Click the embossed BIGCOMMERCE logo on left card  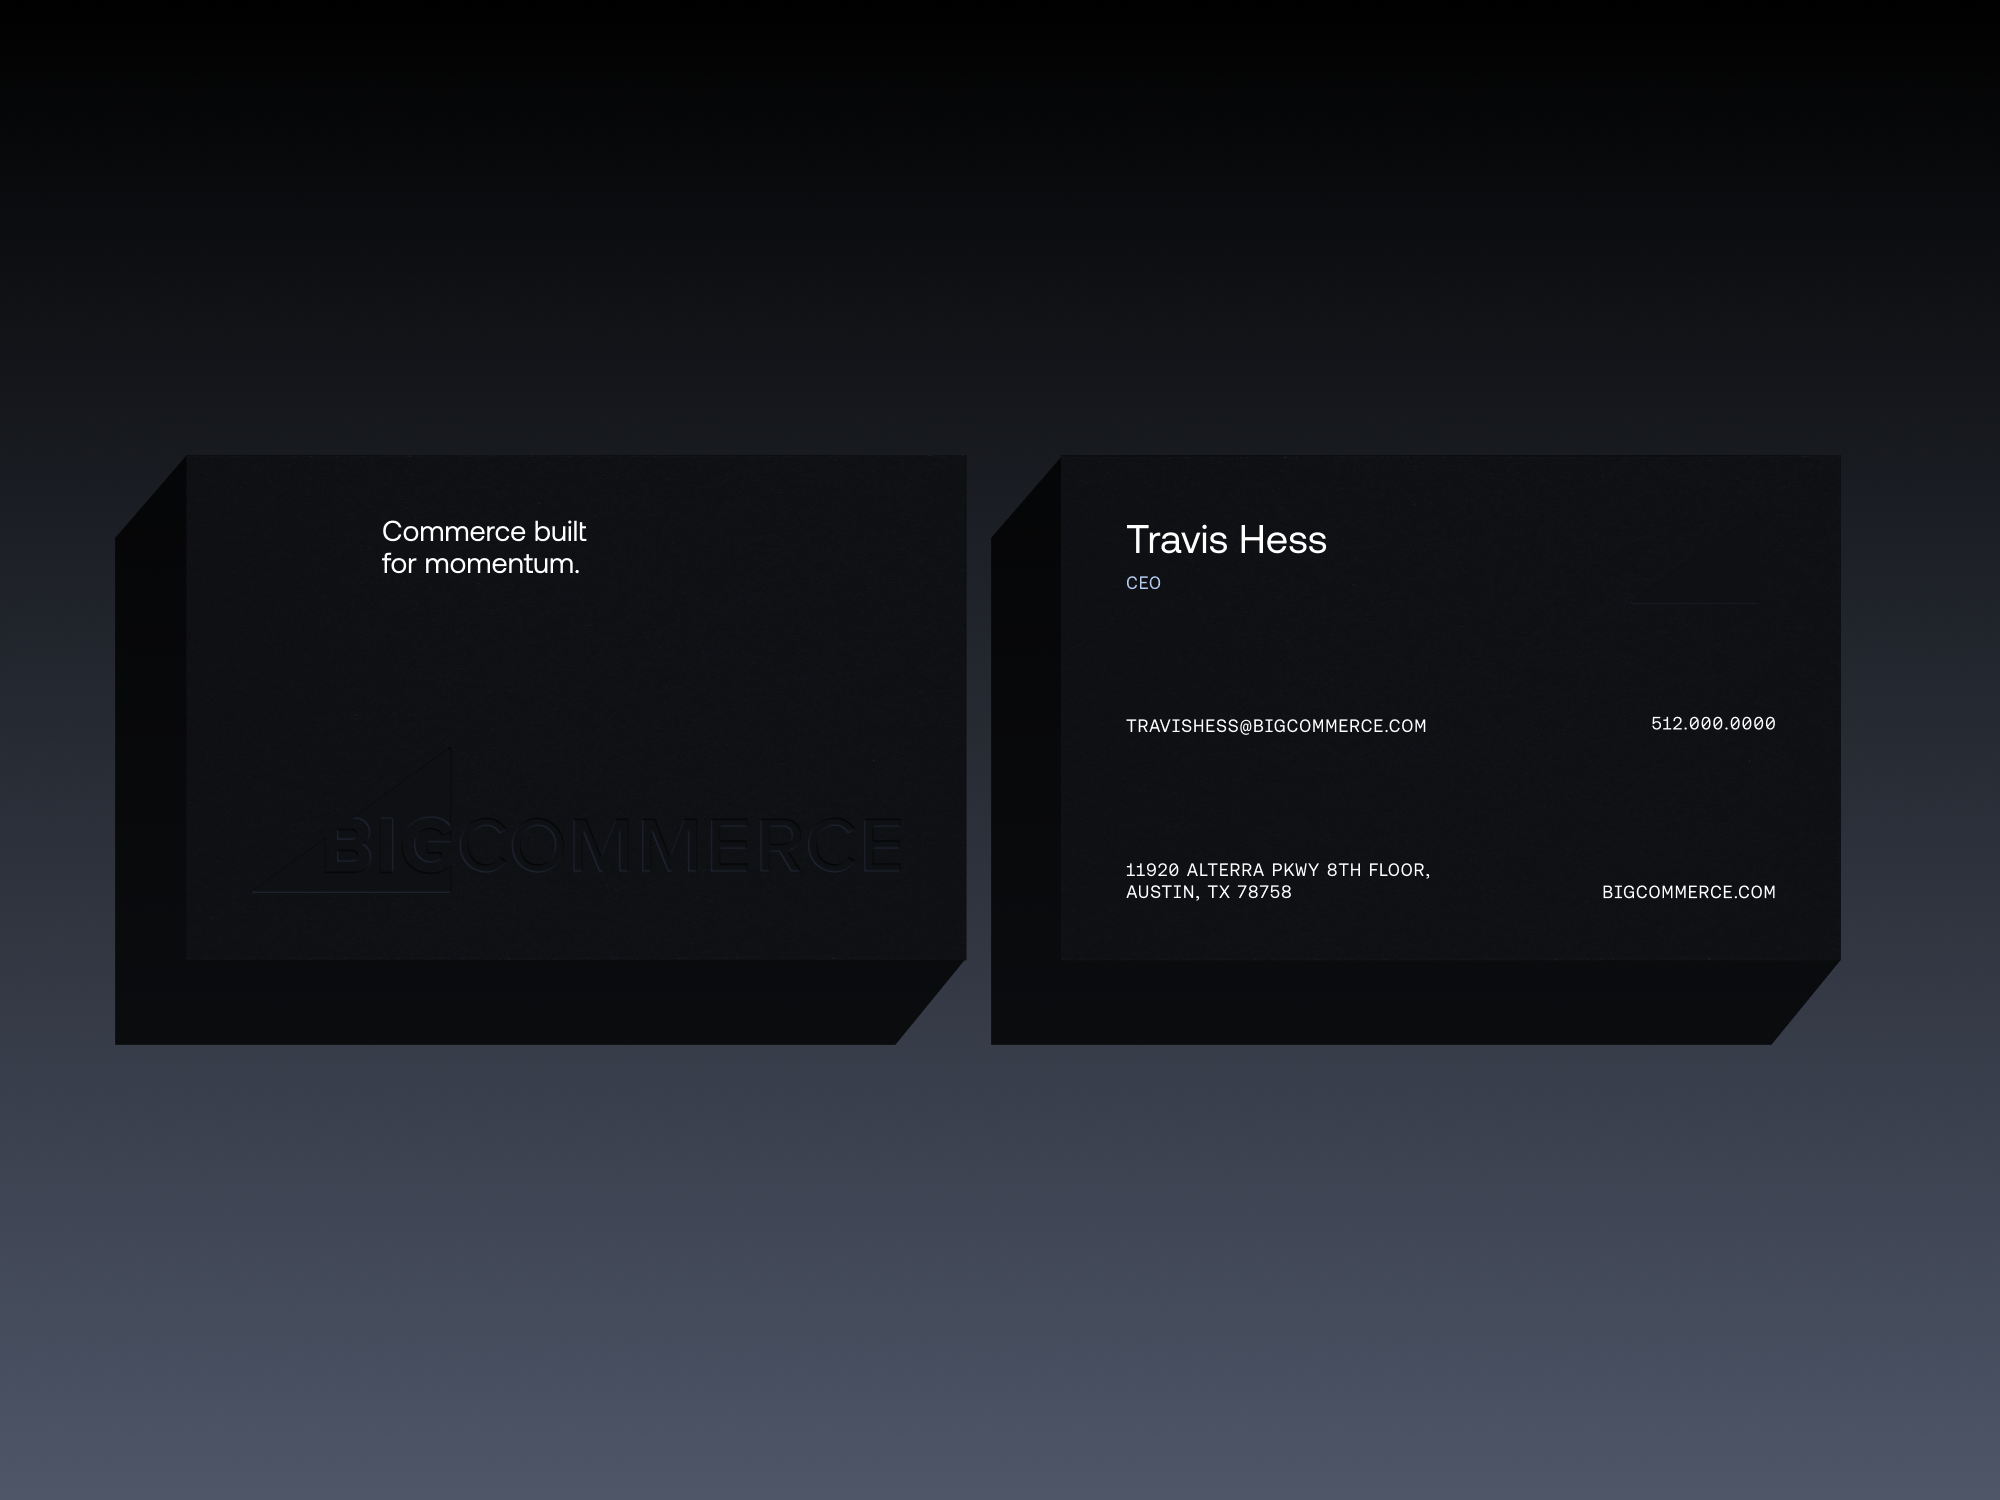point(578,822)
